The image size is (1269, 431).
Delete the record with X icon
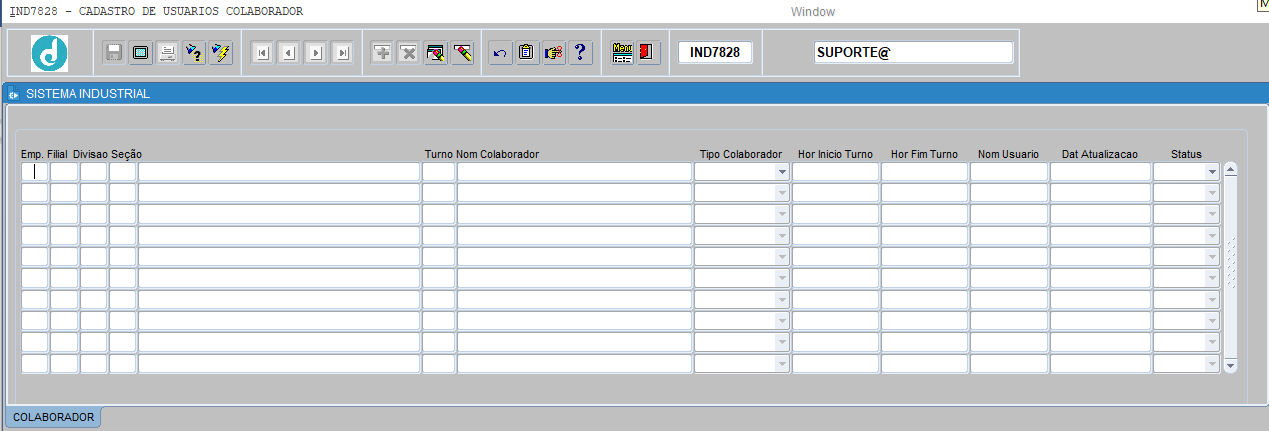[x=409, y=53]
